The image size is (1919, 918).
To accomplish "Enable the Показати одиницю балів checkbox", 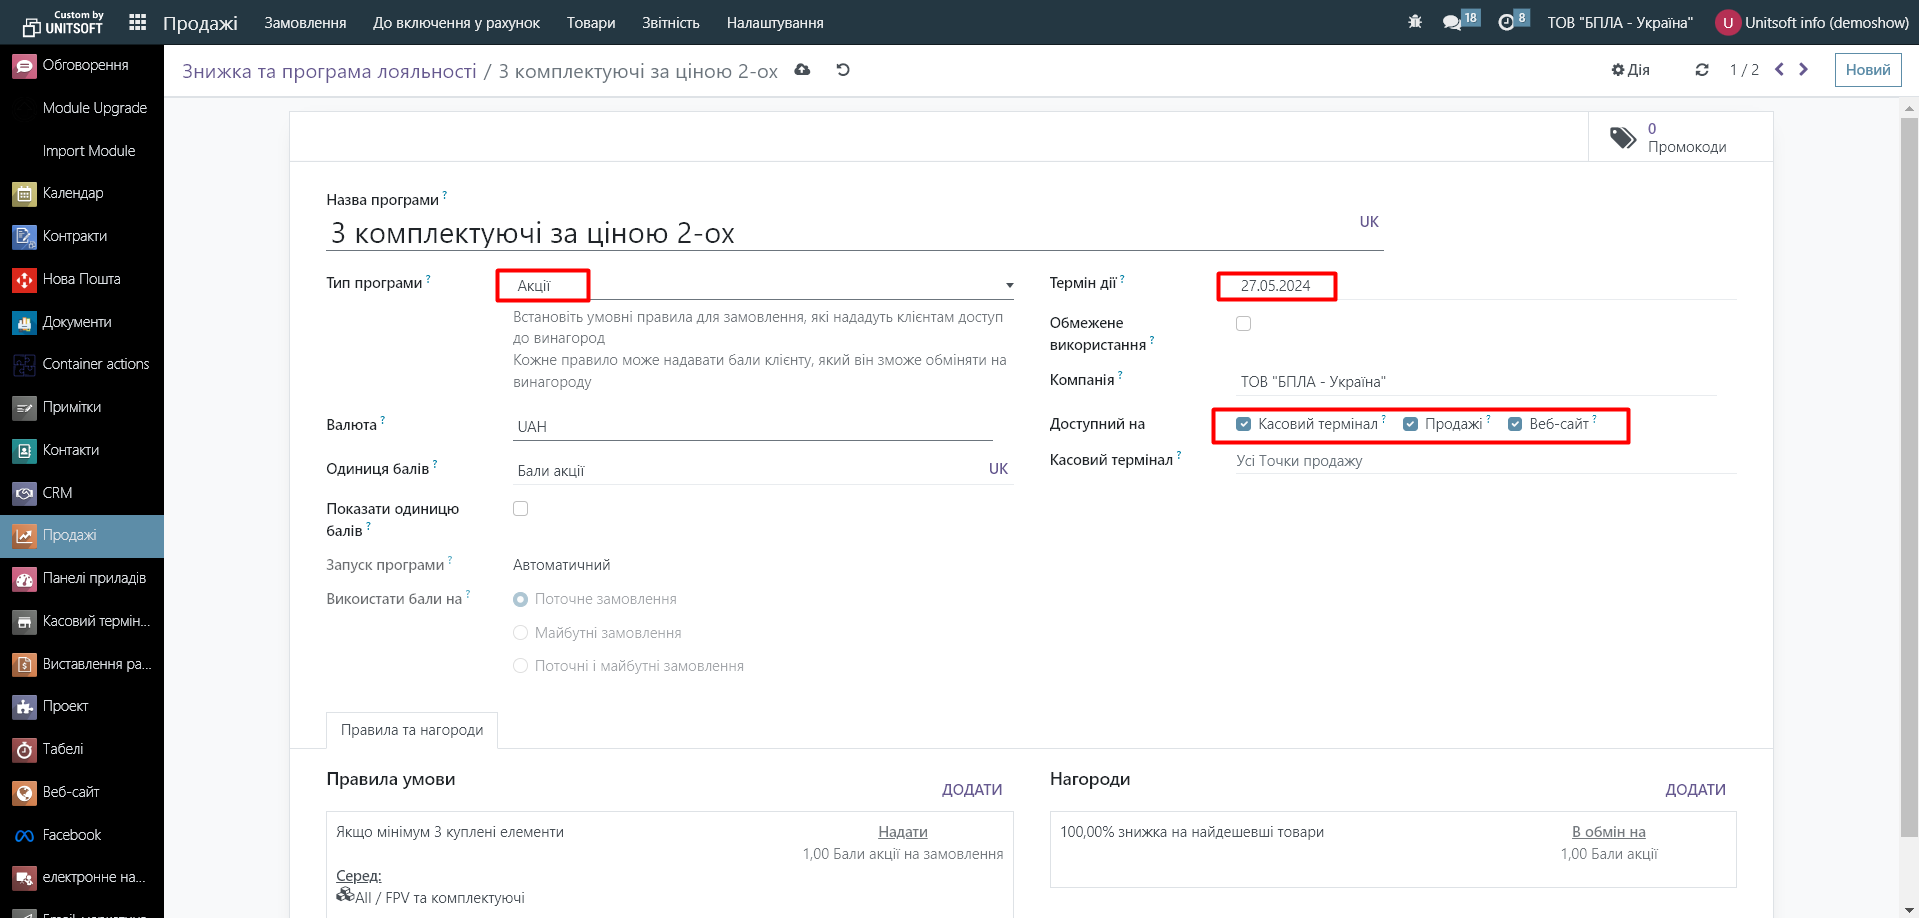I will tap(520, 508).
